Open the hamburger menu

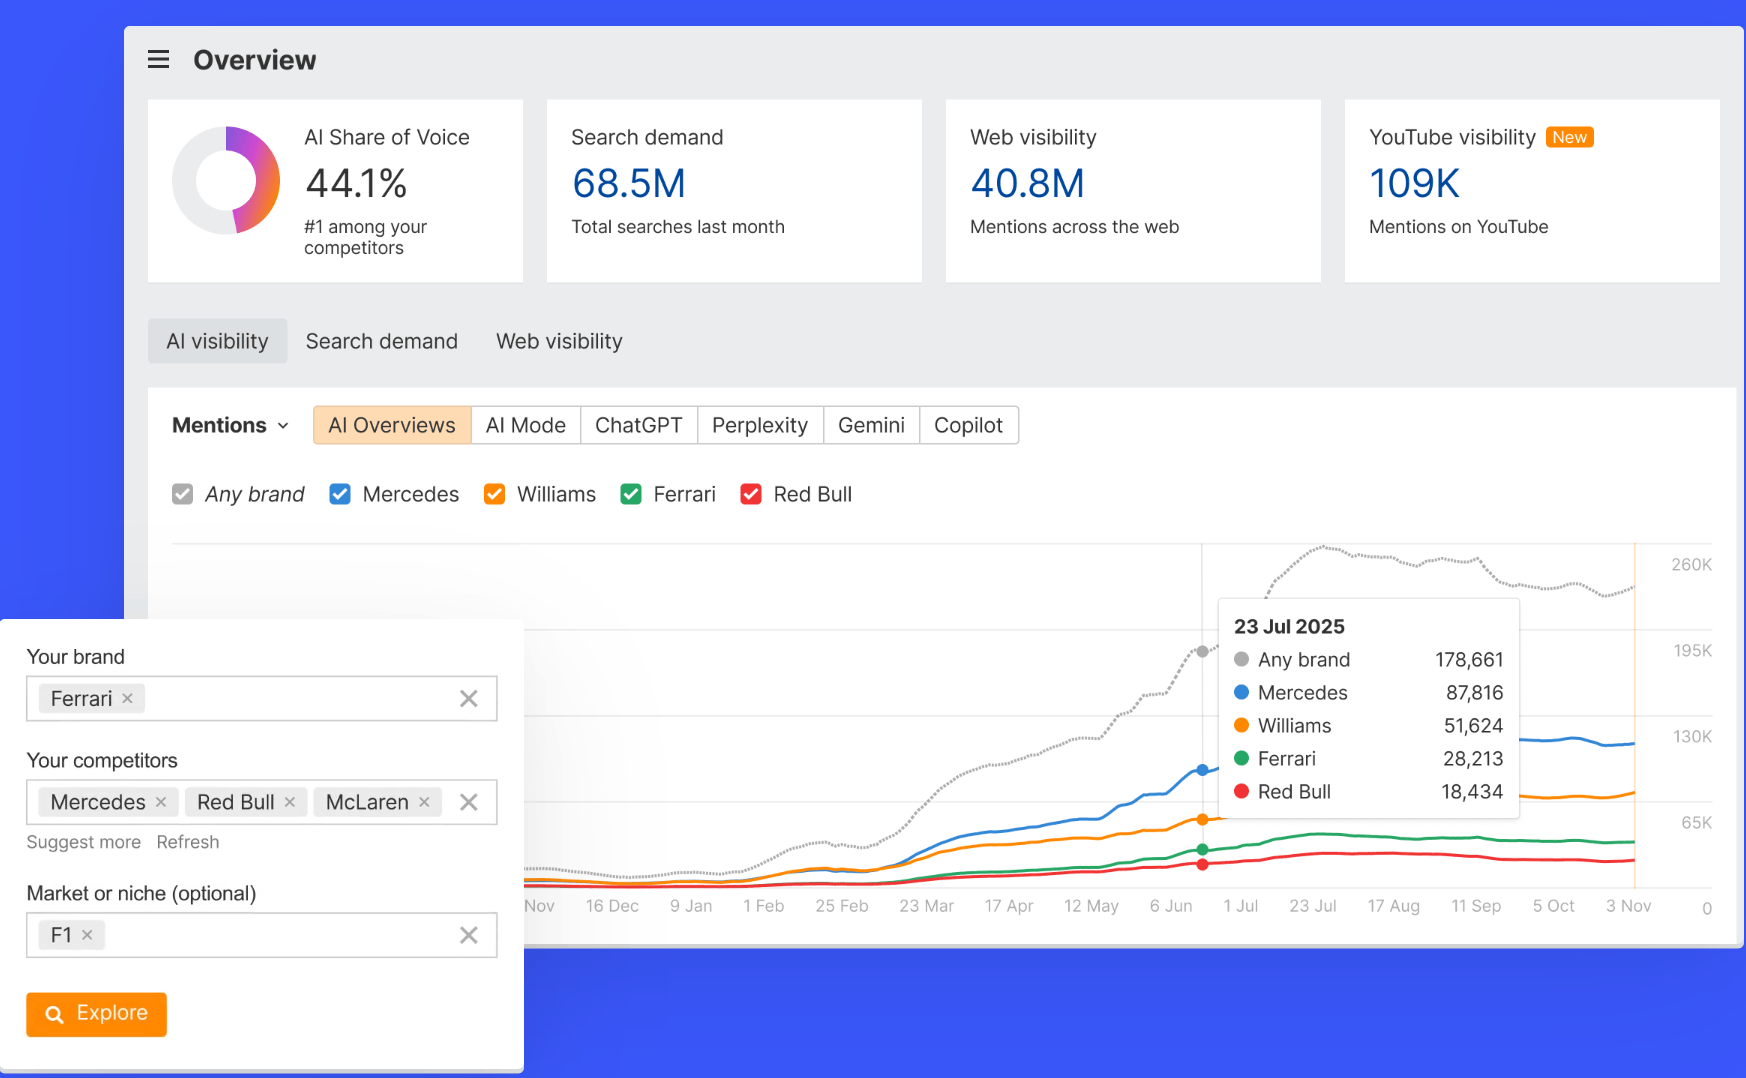click(x=158, y=59)
